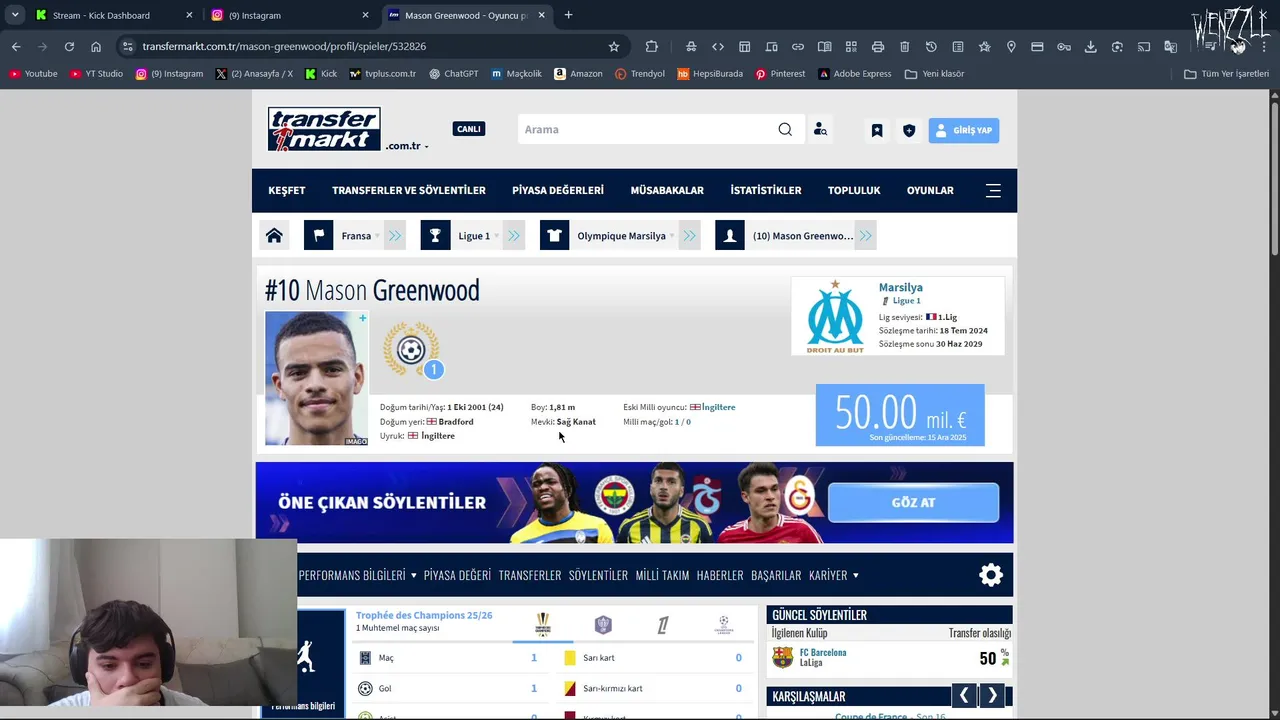This screenshot has width=1280, height=720.
Task: Open the Transfermarkt logo homepage
Action: tap(324, 129)
